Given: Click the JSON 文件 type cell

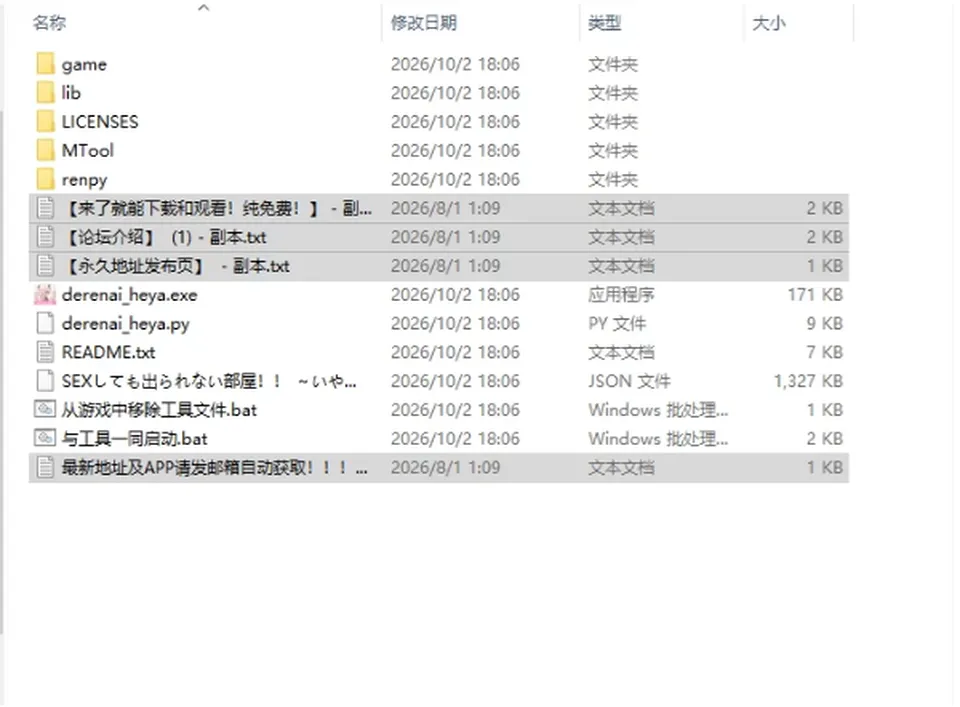Looking at the screenshot, I should (629, 381).
